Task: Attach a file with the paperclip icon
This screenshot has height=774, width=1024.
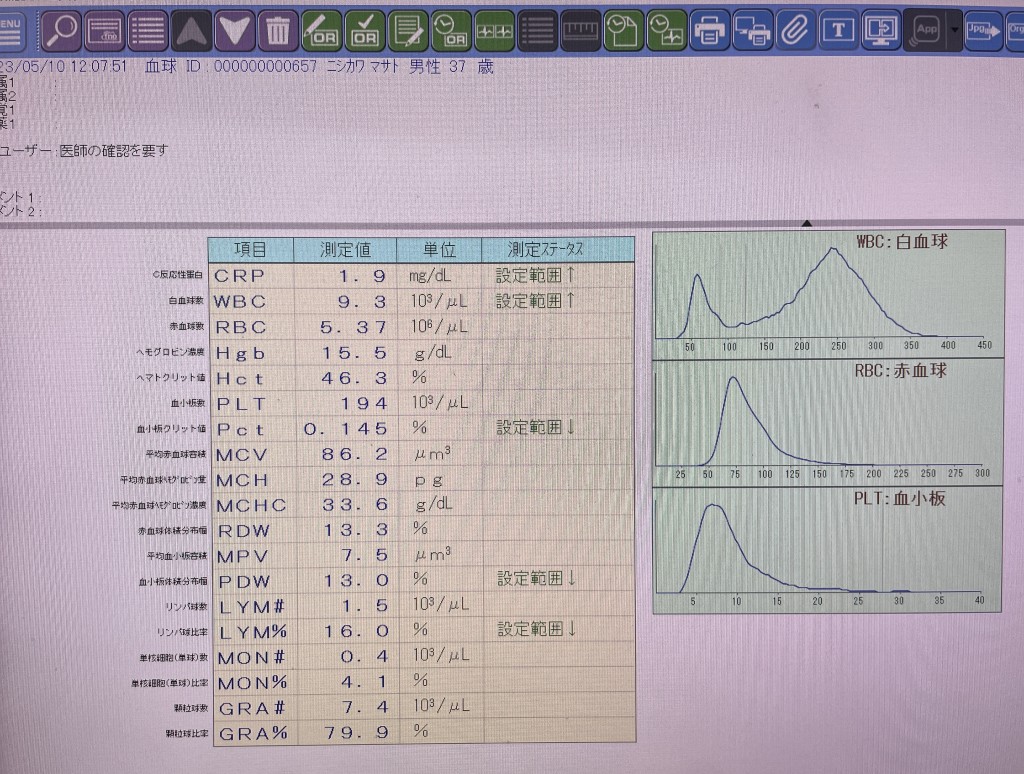Action: (x=795, y=30)
